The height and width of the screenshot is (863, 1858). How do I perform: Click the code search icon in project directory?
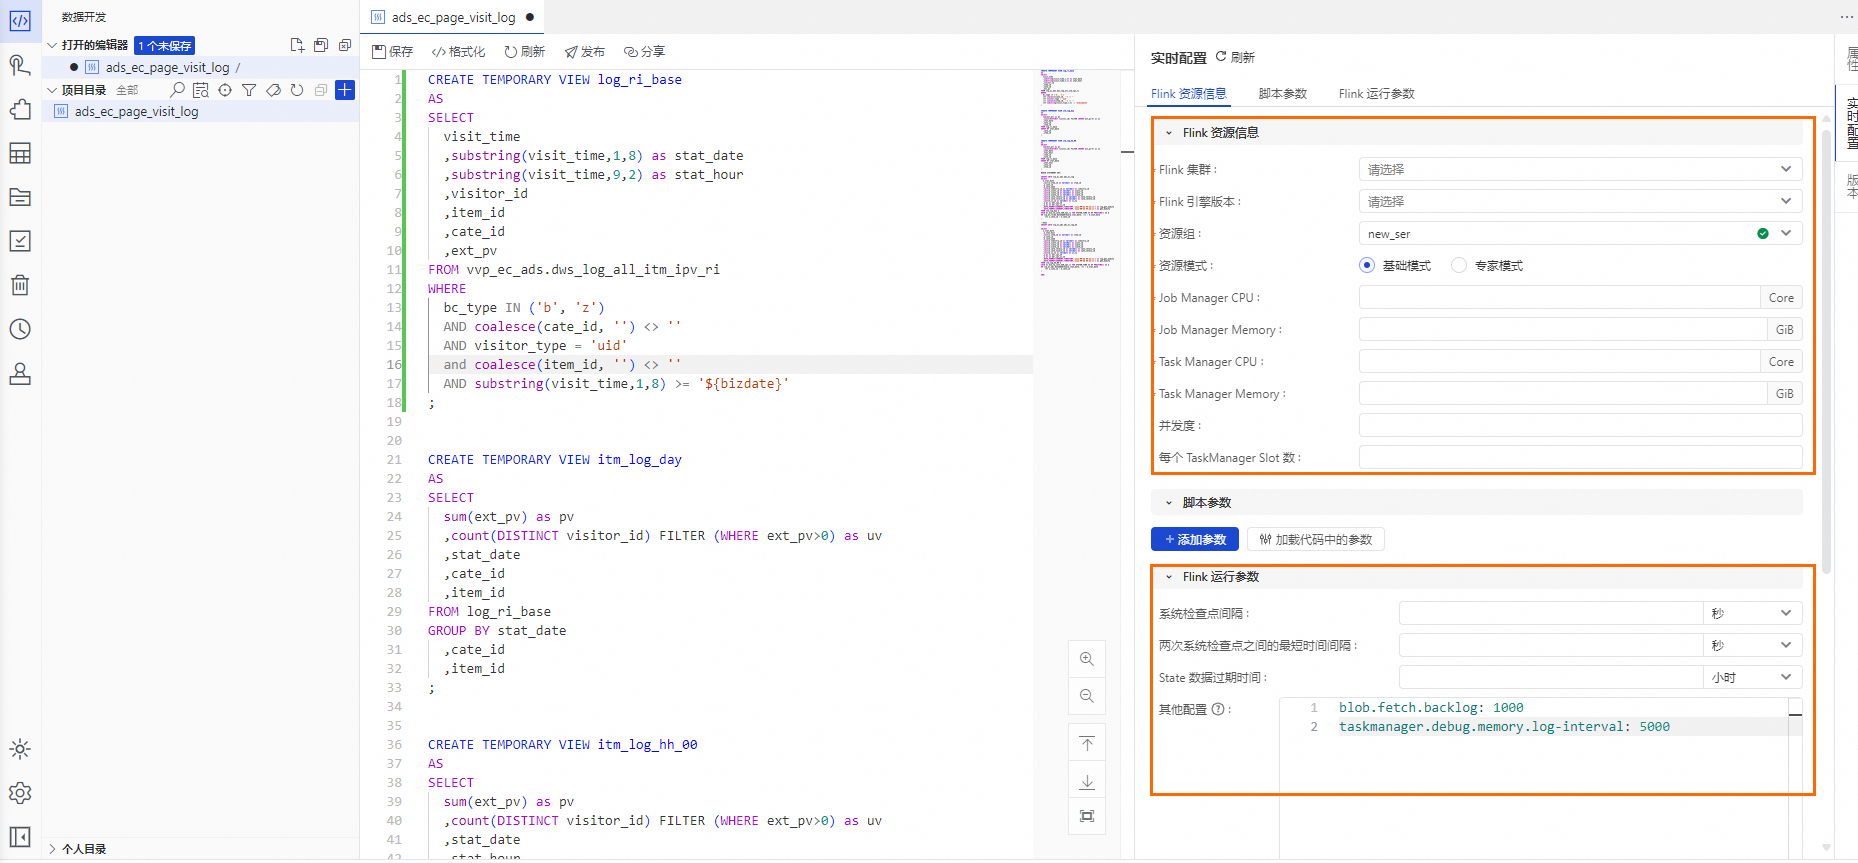pos(201,90)
